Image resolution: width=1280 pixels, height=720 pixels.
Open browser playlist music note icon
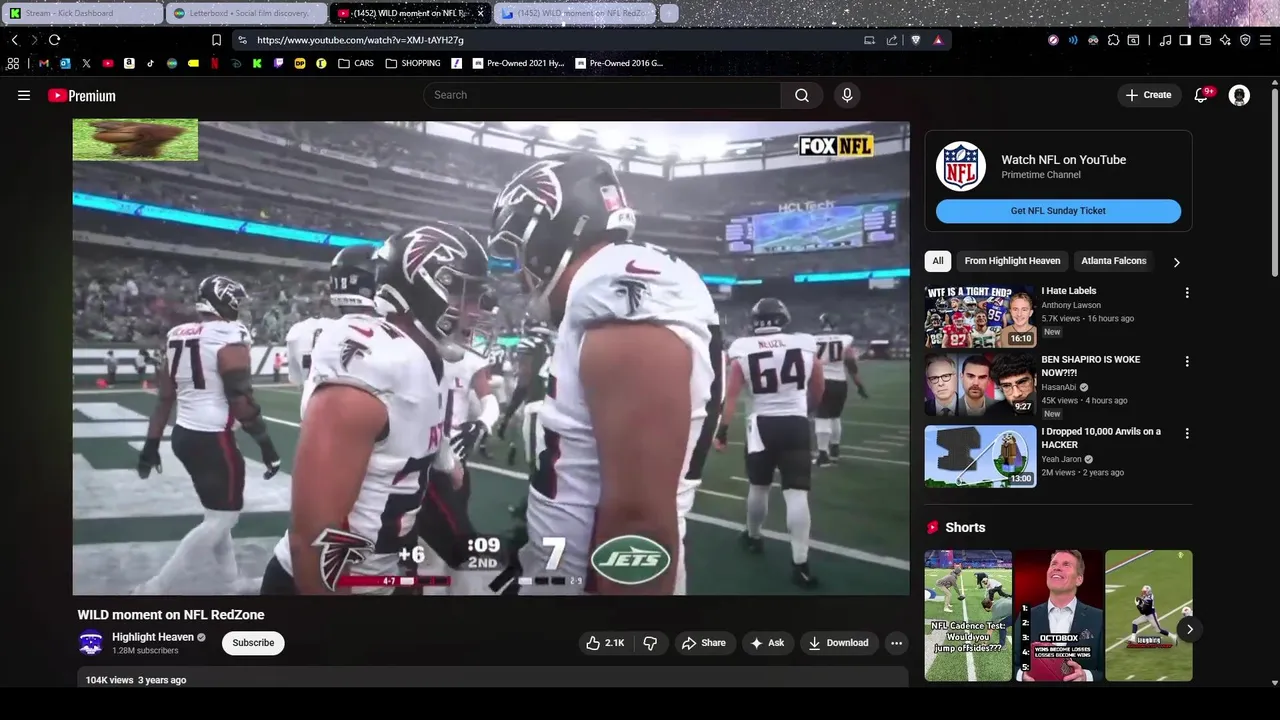point(1166,40)
